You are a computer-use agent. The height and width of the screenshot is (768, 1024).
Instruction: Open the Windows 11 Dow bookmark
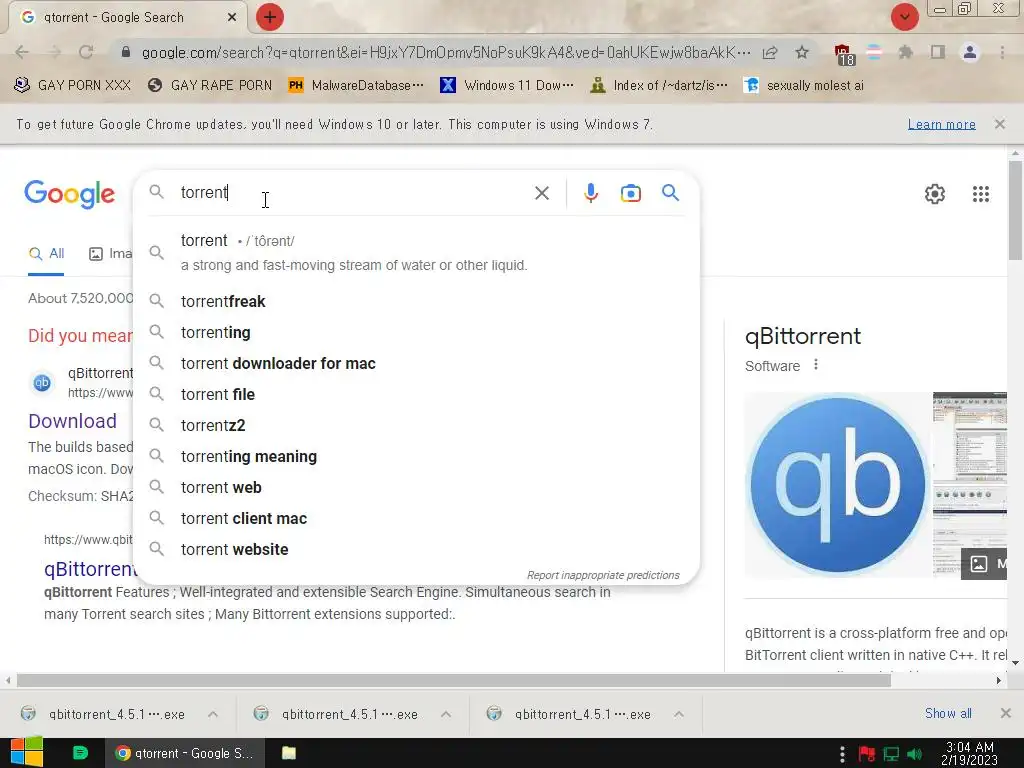pos(507,86)
